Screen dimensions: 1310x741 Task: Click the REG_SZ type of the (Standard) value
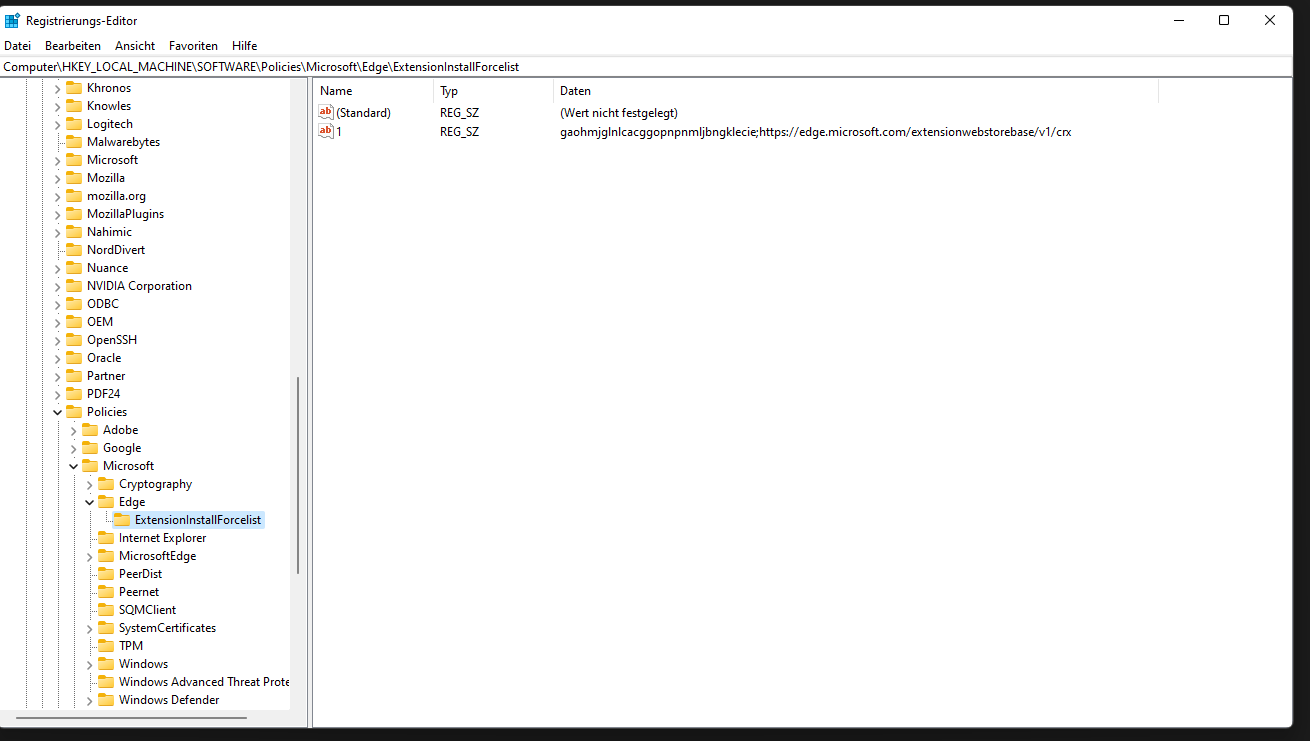click(459, 113)
